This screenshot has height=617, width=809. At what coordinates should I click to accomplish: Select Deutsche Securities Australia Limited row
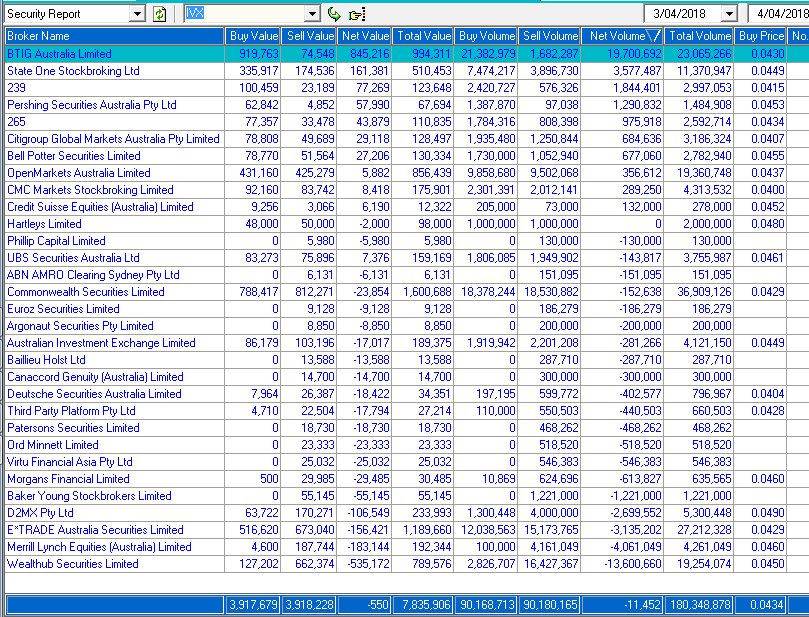click(407, 394)
